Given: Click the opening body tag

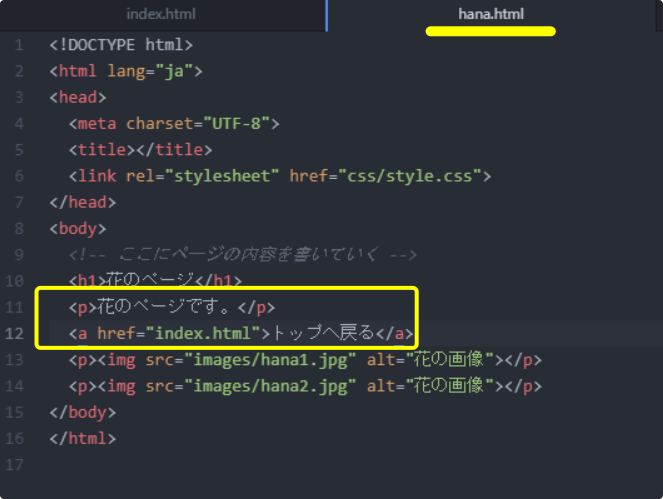Looking at the screenshot, I should (x=78, y=228).
